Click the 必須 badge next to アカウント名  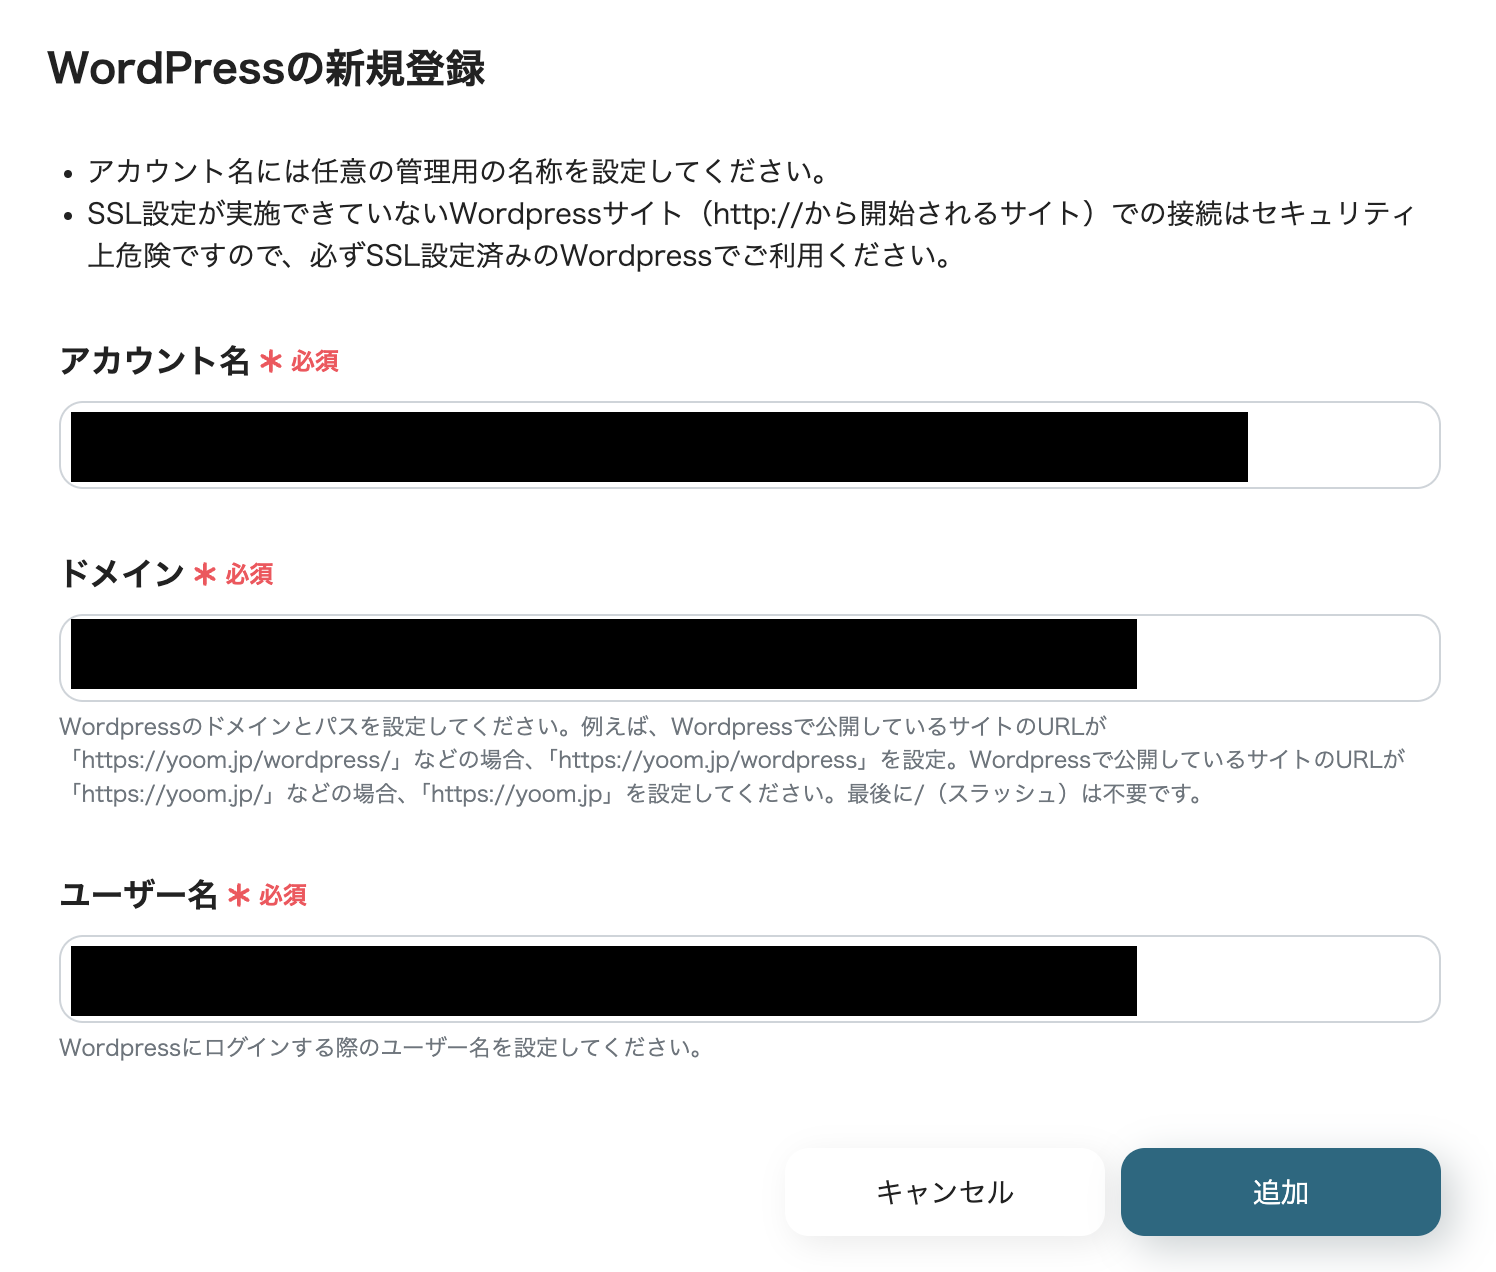point(315,361)
